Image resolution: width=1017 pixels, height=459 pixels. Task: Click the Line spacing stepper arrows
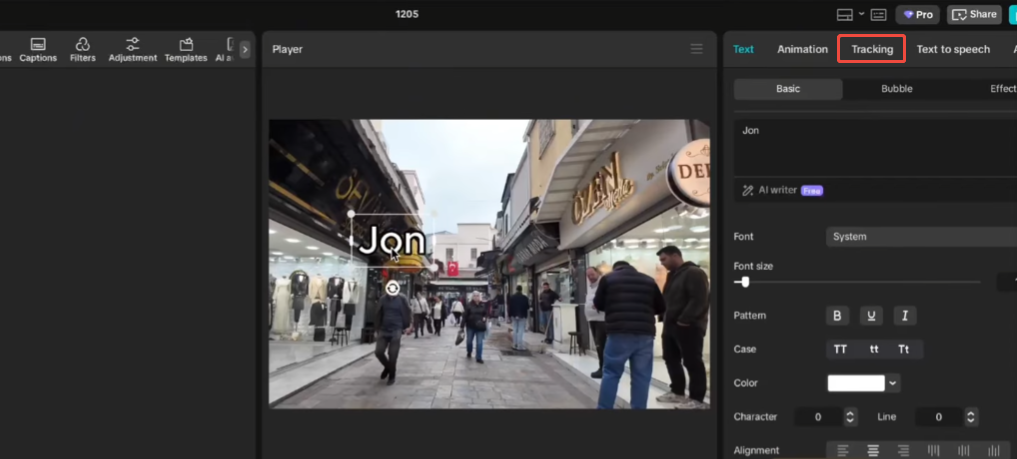point(971,417)
